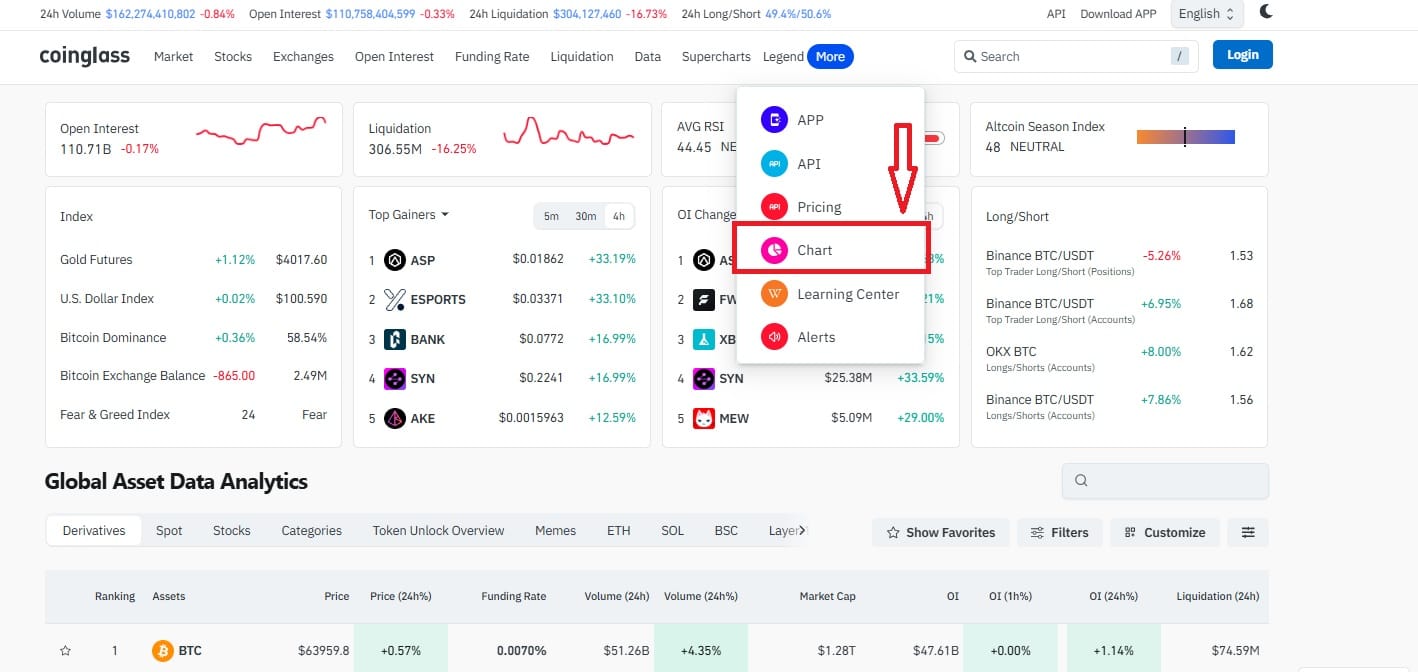Viewport: 1418px width, 672px height.
Task: Click the AKE coin icon in Top Gainers
Action: (x=394, y=418)
